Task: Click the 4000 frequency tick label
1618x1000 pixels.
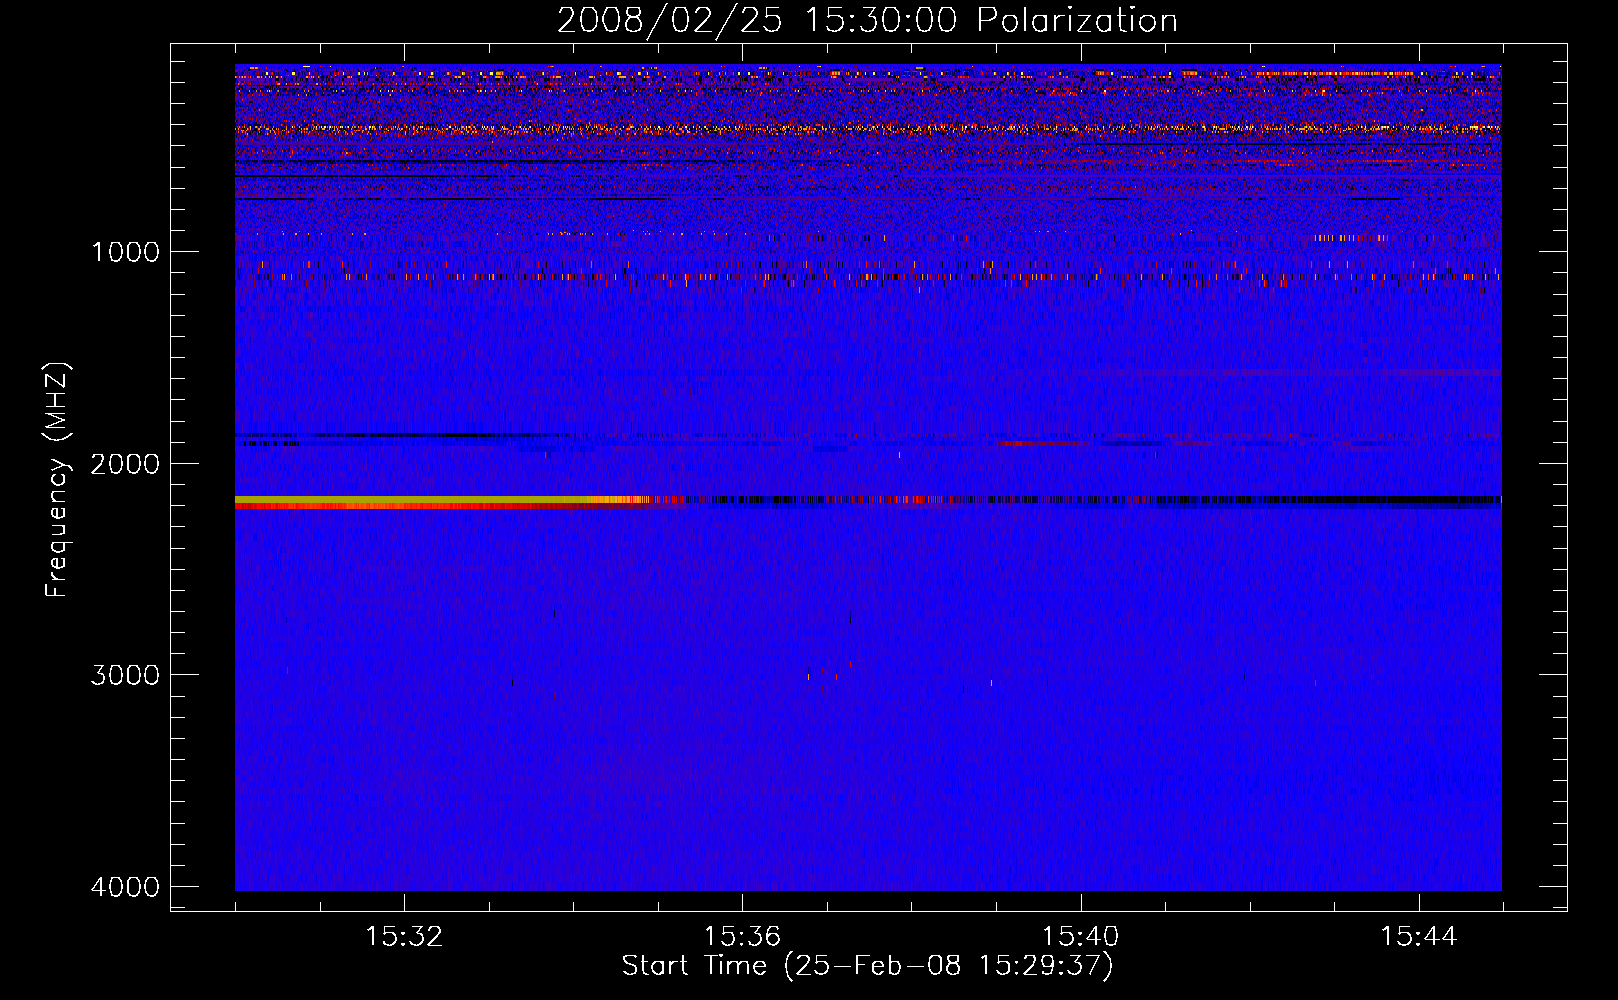Action: pyautogui.click(x=125, y=887)
